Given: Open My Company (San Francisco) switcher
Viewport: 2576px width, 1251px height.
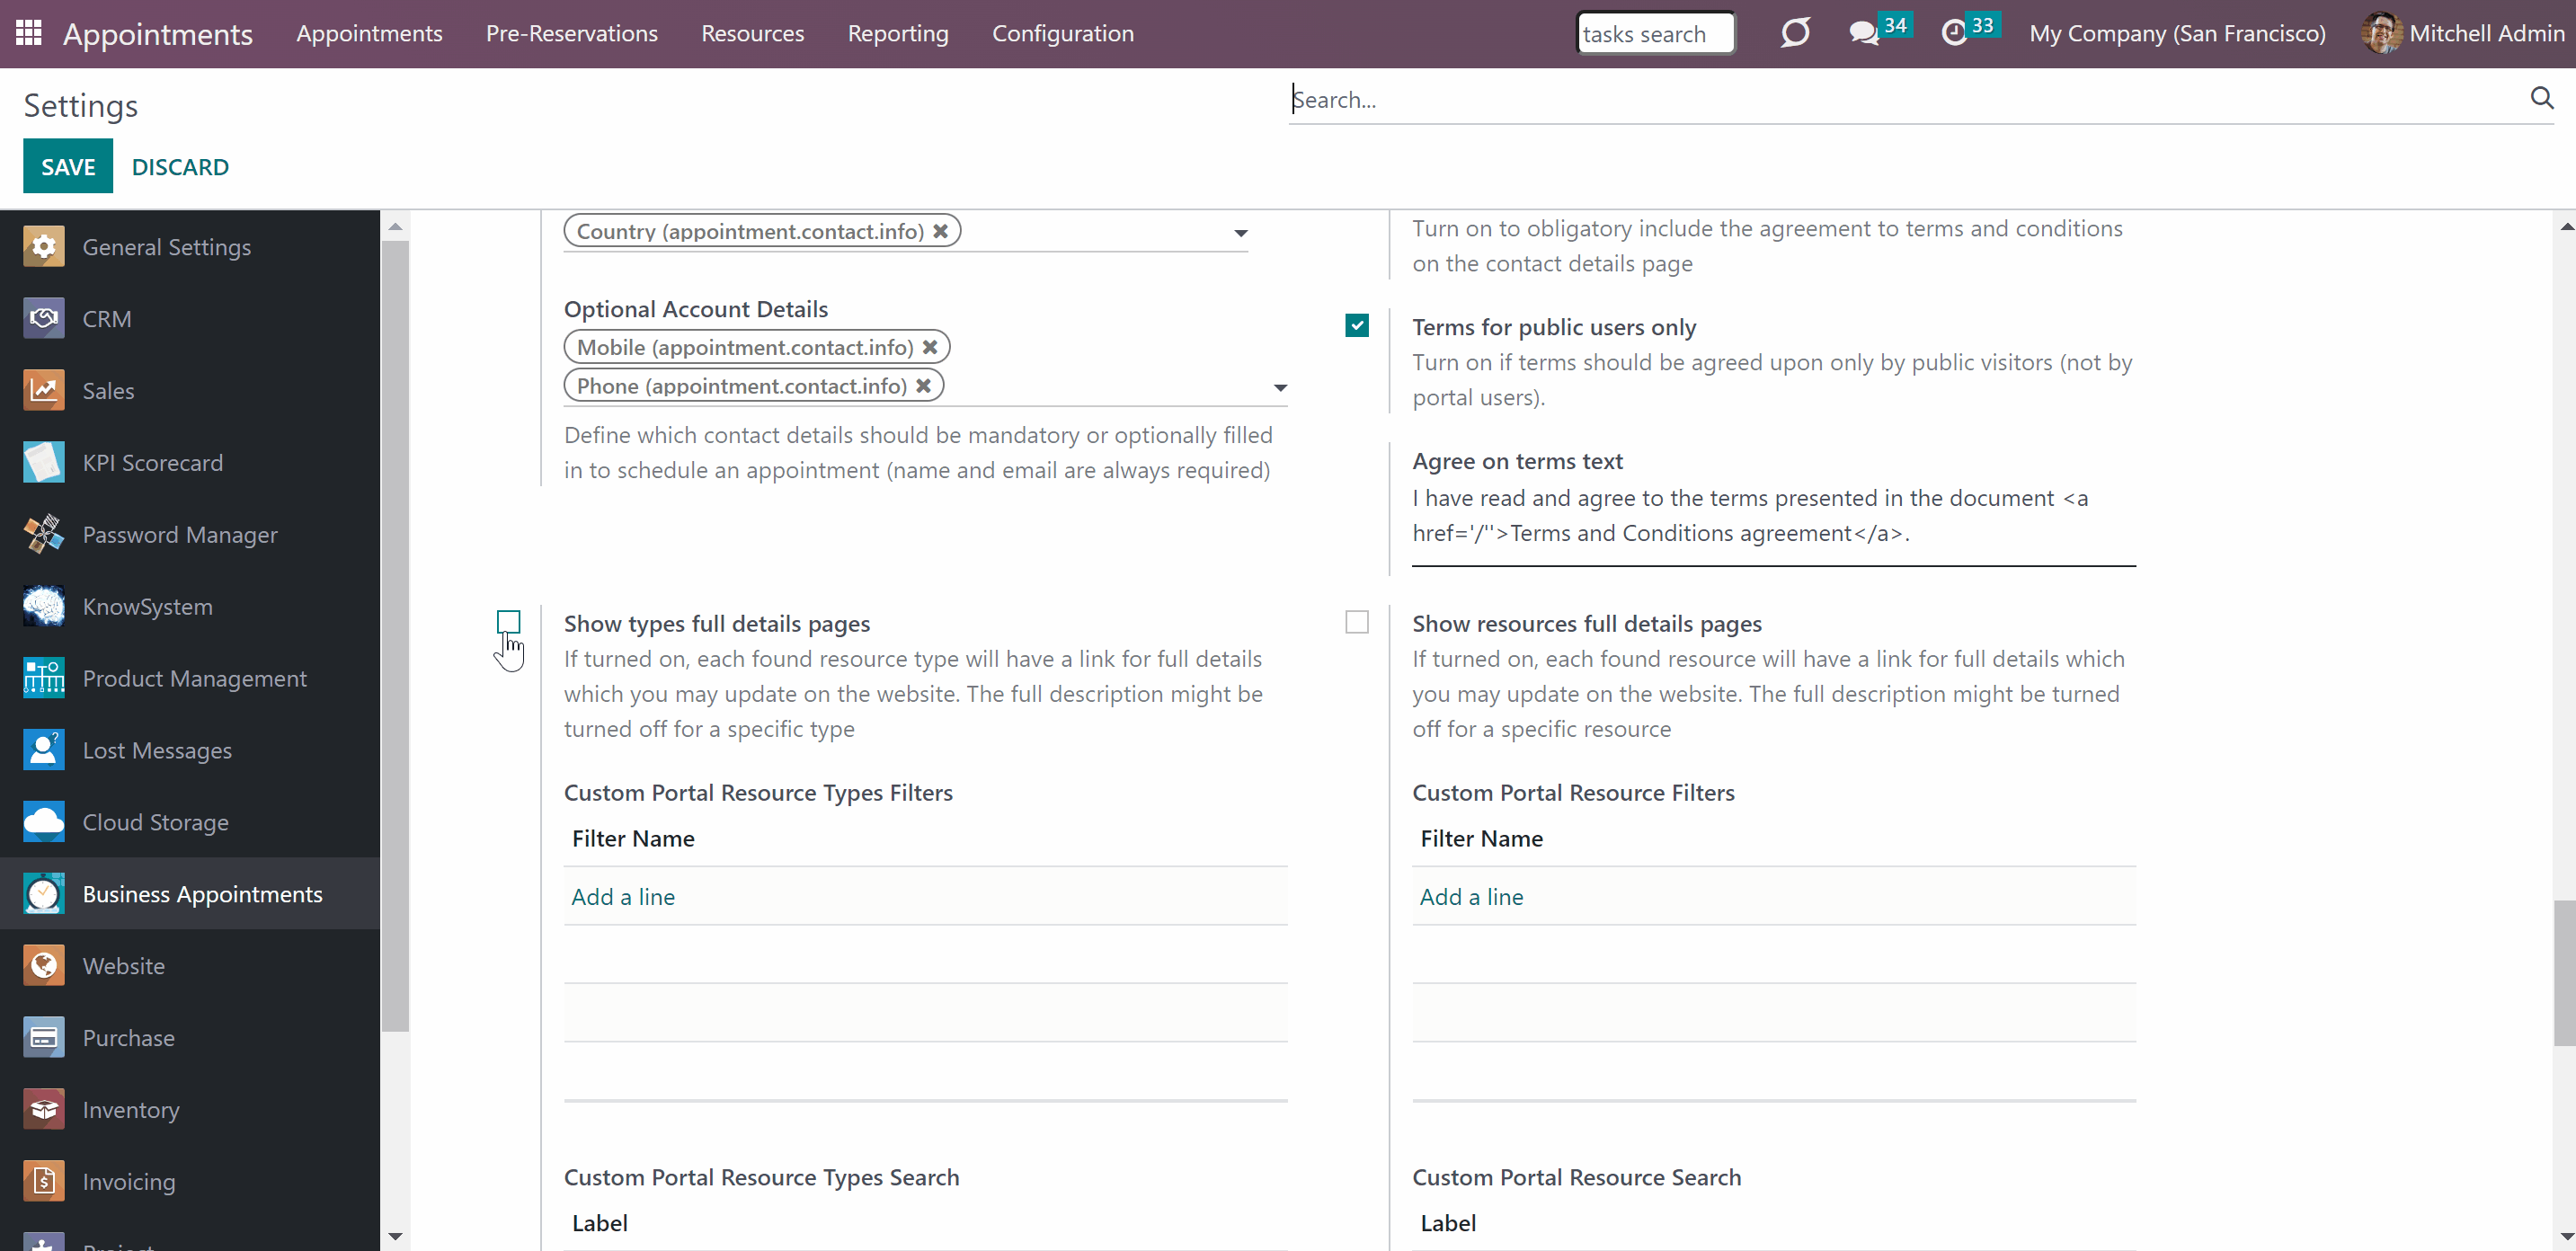Looking at the screenshot, I should [2177, 33].
